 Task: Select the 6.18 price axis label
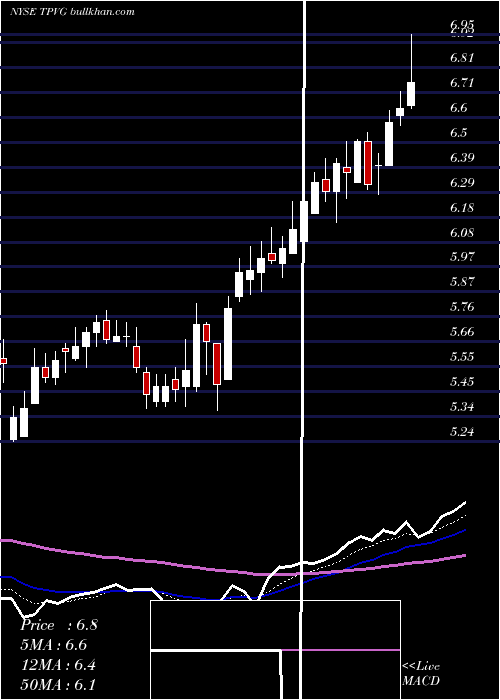point(462,208)
